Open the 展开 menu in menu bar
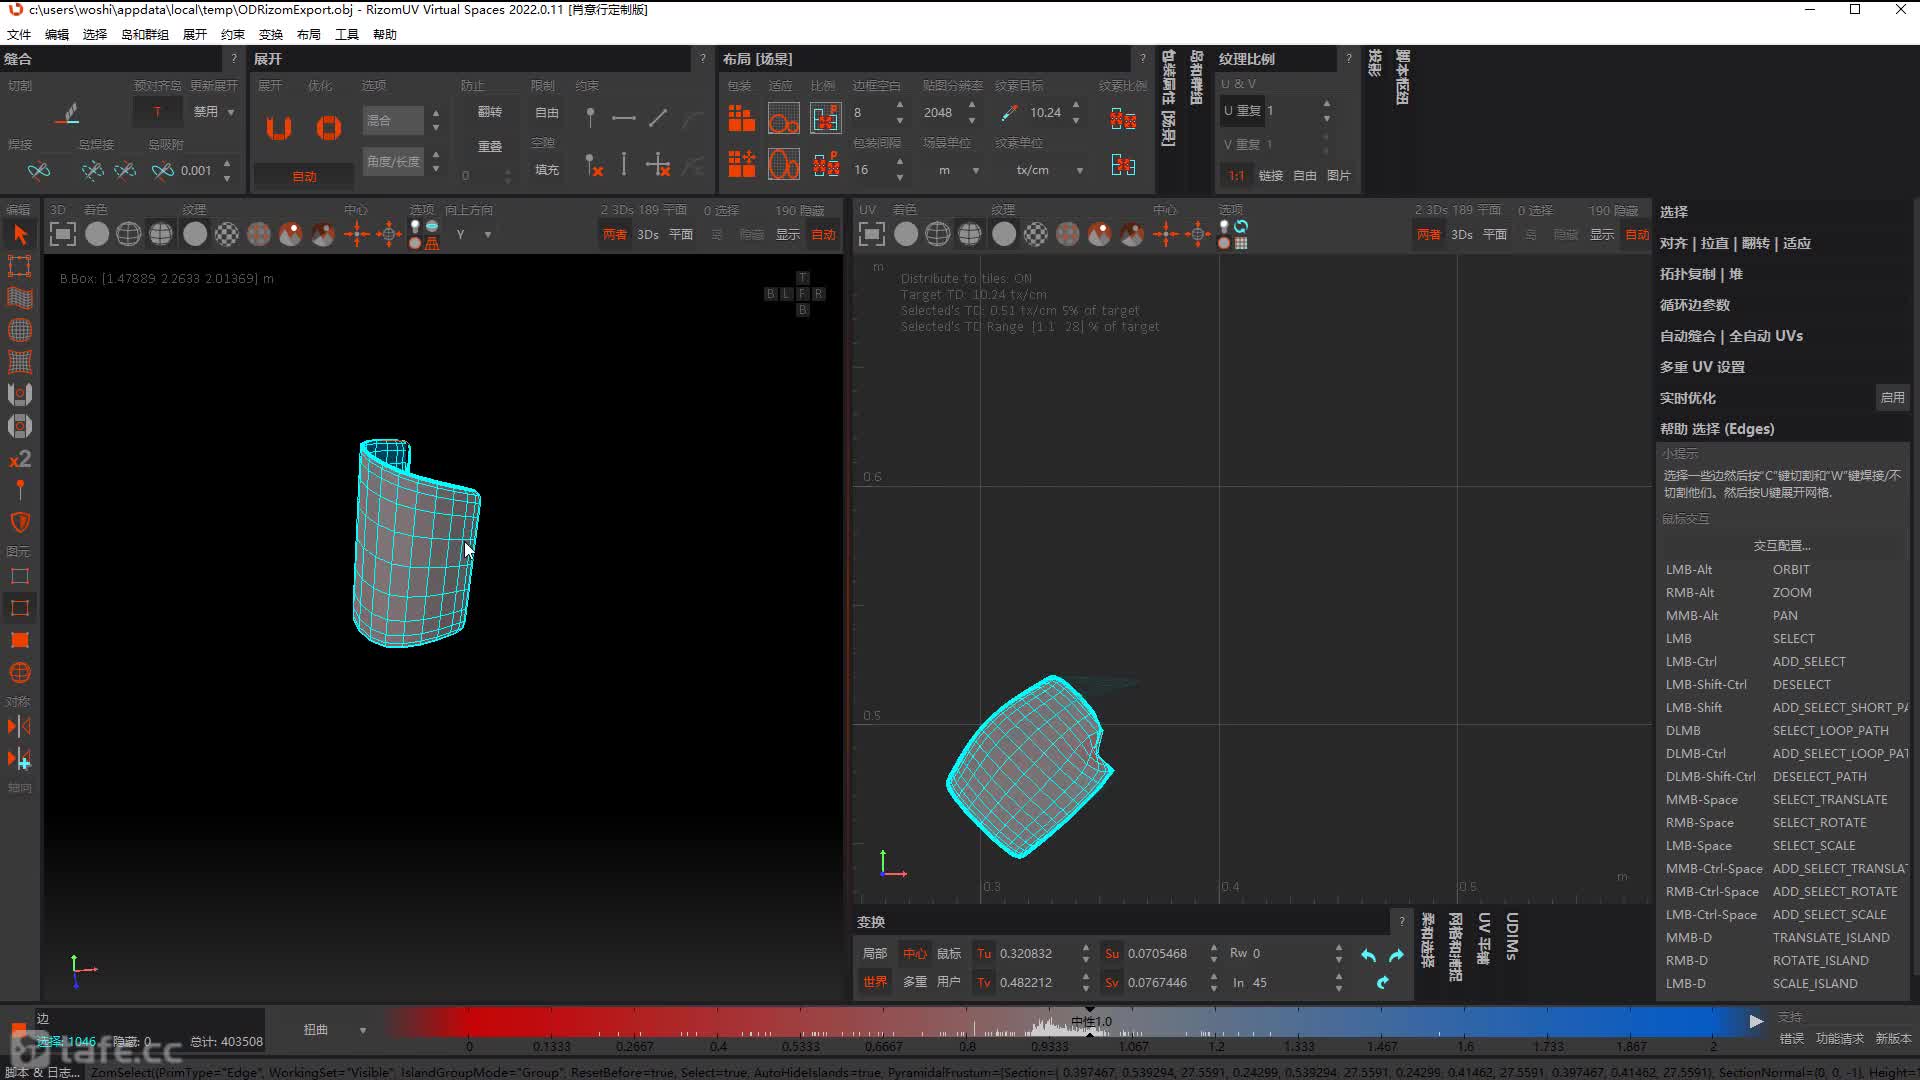 coord(195,34)
